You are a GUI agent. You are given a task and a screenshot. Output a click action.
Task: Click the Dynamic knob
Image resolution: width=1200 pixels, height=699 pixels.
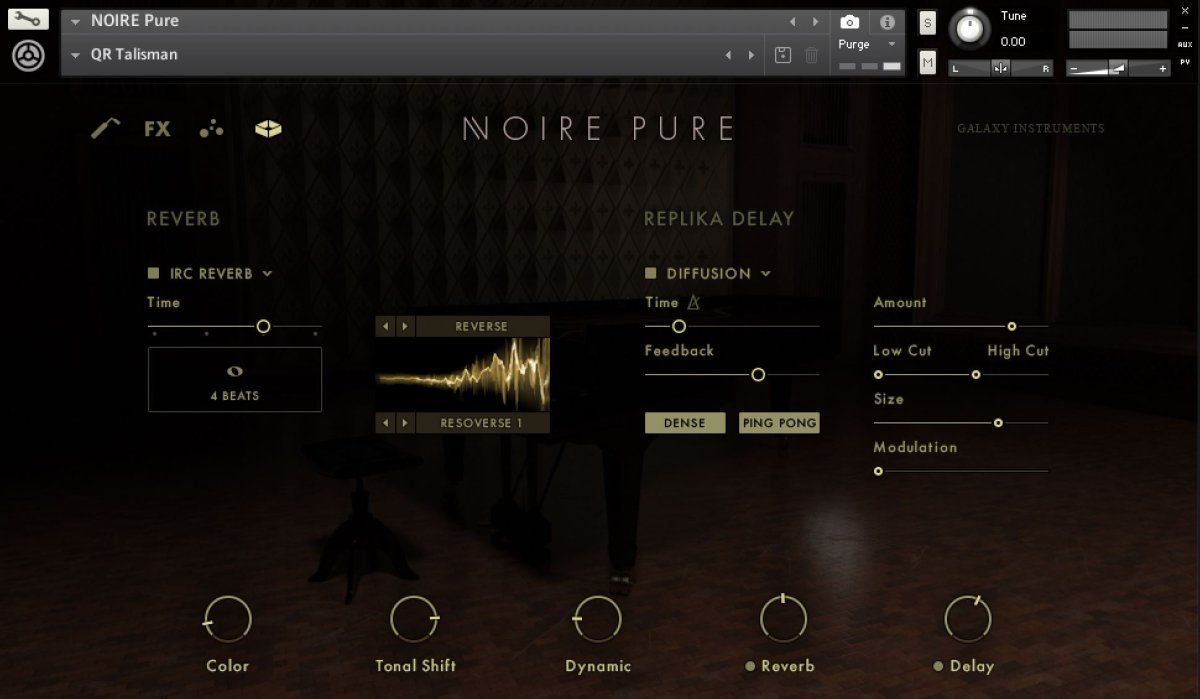point(598,619)
